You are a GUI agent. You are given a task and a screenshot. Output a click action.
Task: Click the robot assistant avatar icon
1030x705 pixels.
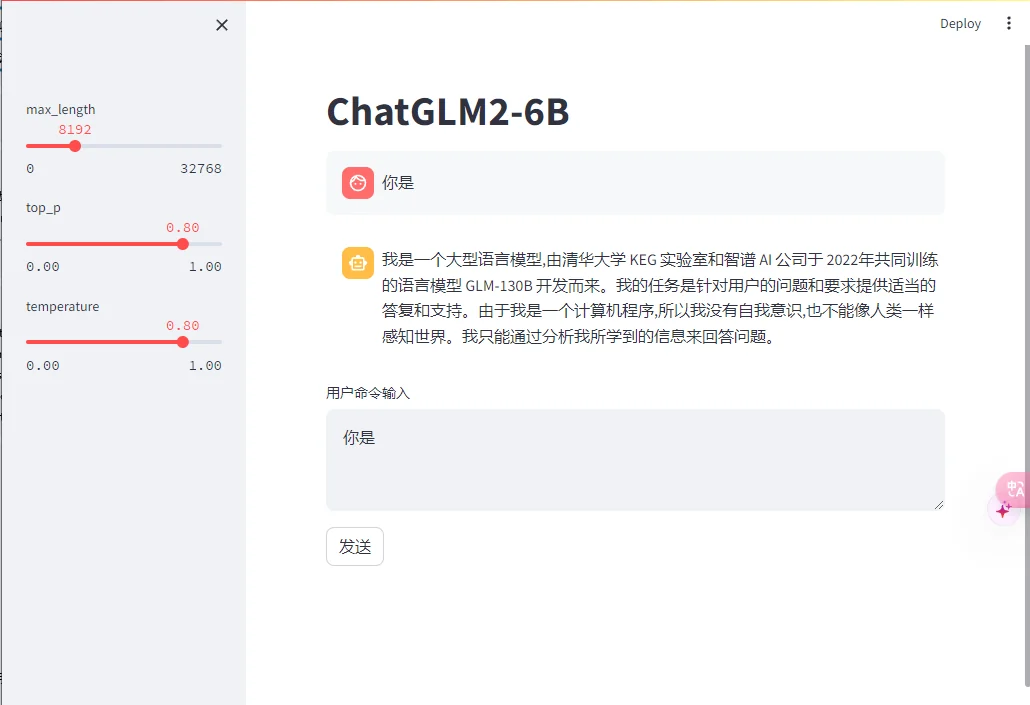click(358, 263)
